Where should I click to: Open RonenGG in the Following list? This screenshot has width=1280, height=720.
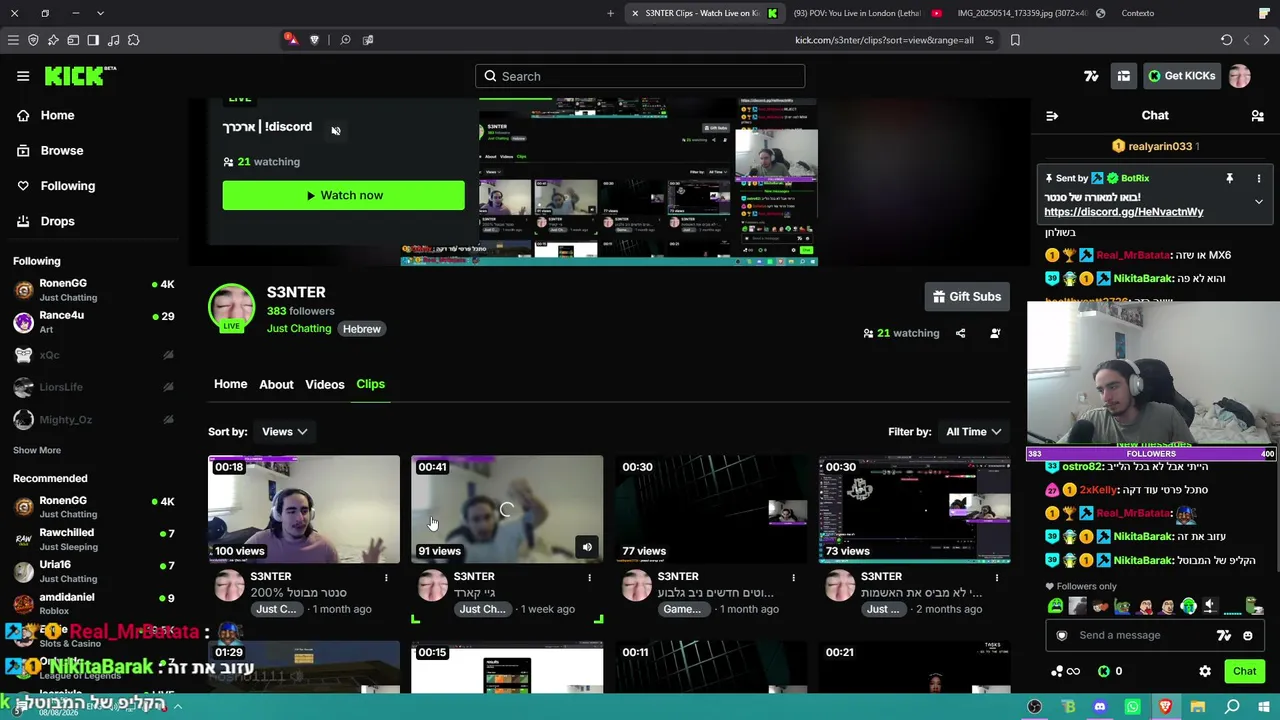click(94, 290)
